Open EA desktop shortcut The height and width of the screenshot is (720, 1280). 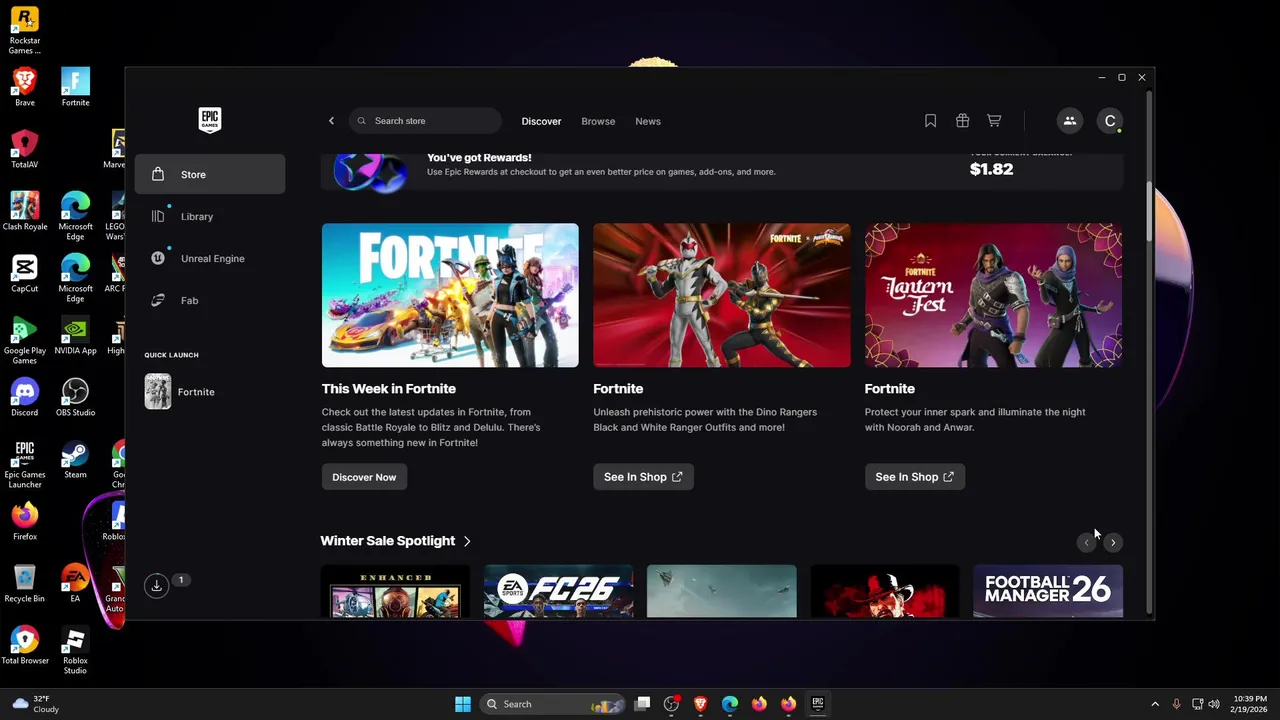coord(75,583)
